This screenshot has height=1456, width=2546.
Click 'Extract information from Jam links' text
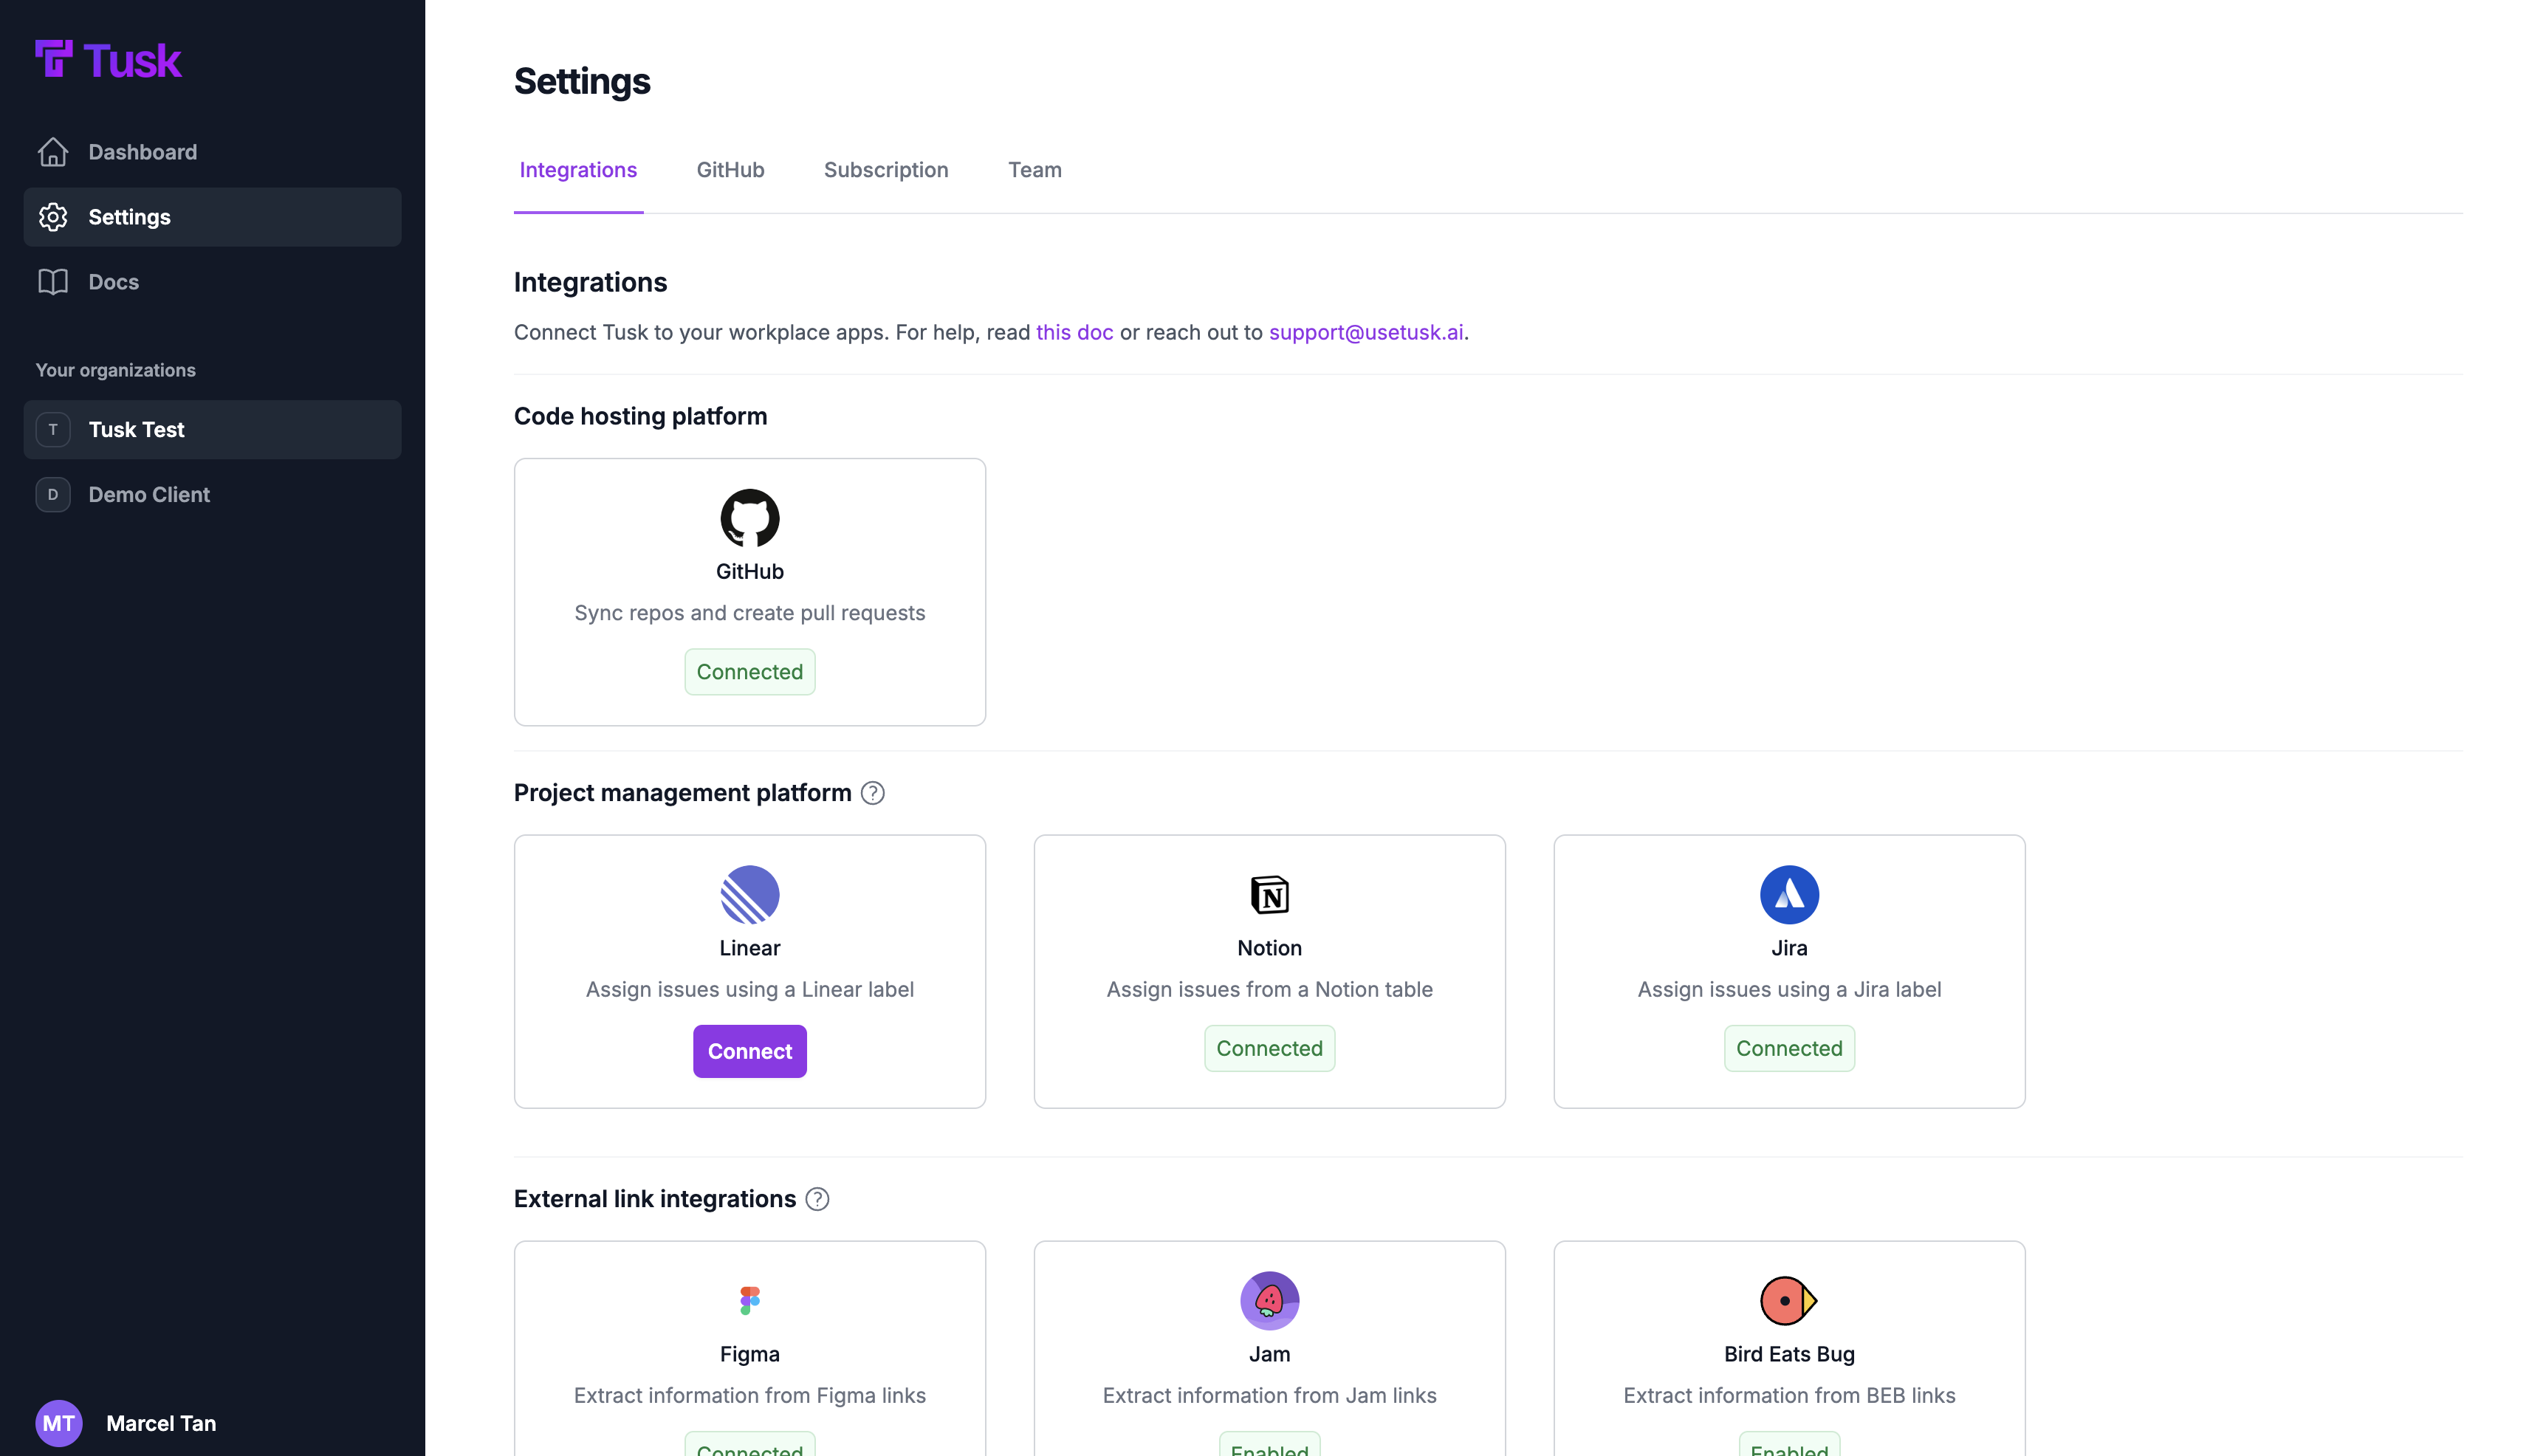[1270, 1395]
